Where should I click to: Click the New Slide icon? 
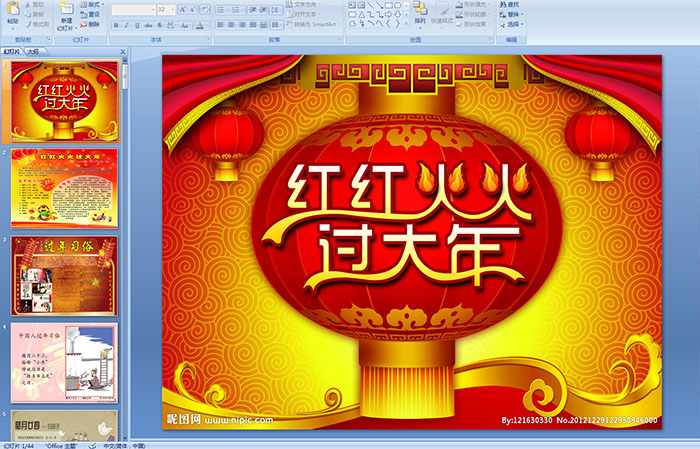pyautogui.click(x=66, y=8)
